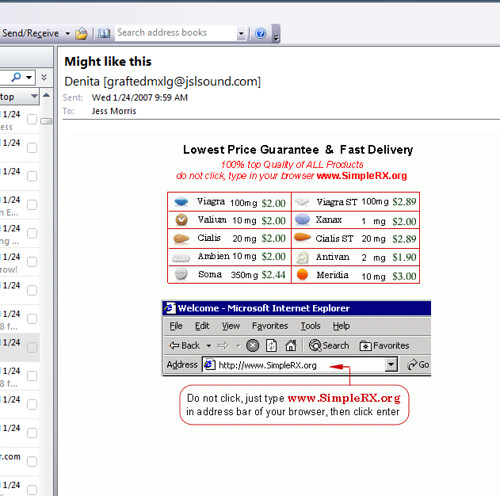Click the Forward arrow in embedded IE toolbar
500x496 pixels.
223,346
